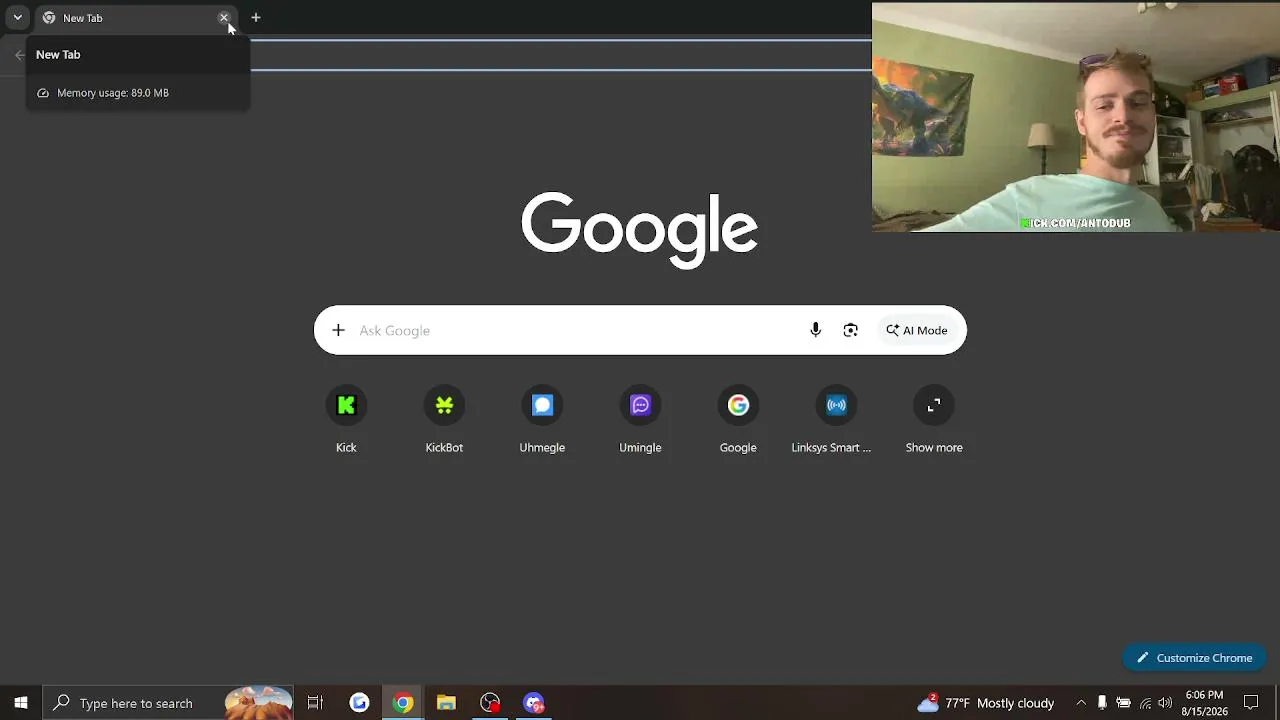Open Discord from the taskbar

click(534, 703)
